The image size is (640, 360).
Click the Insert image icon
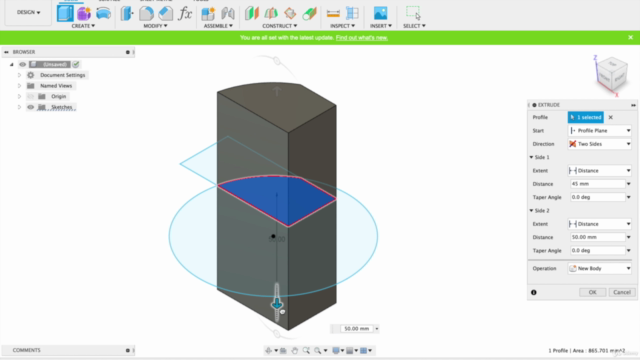click(380, 13)
